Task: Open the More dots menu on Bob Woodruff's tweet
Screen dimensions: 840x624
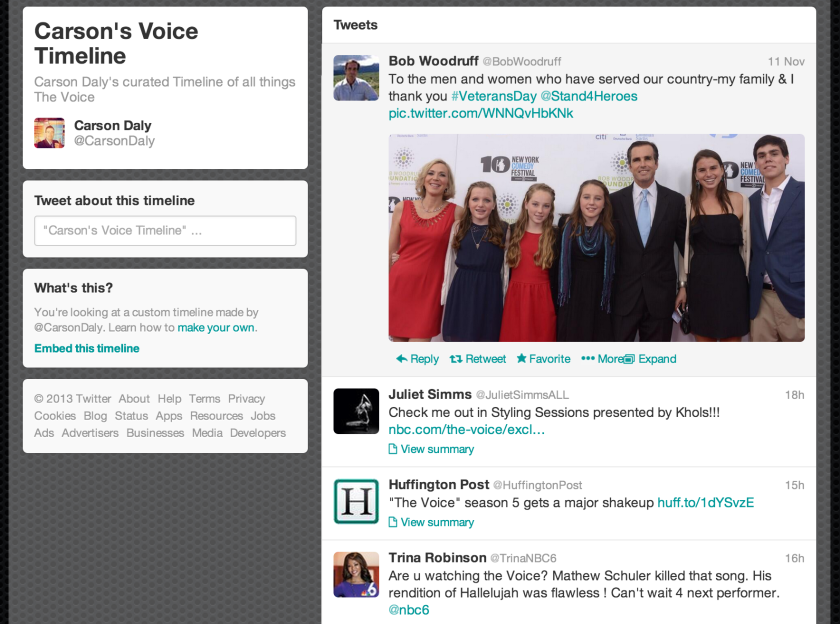Action: coord(588,358)
